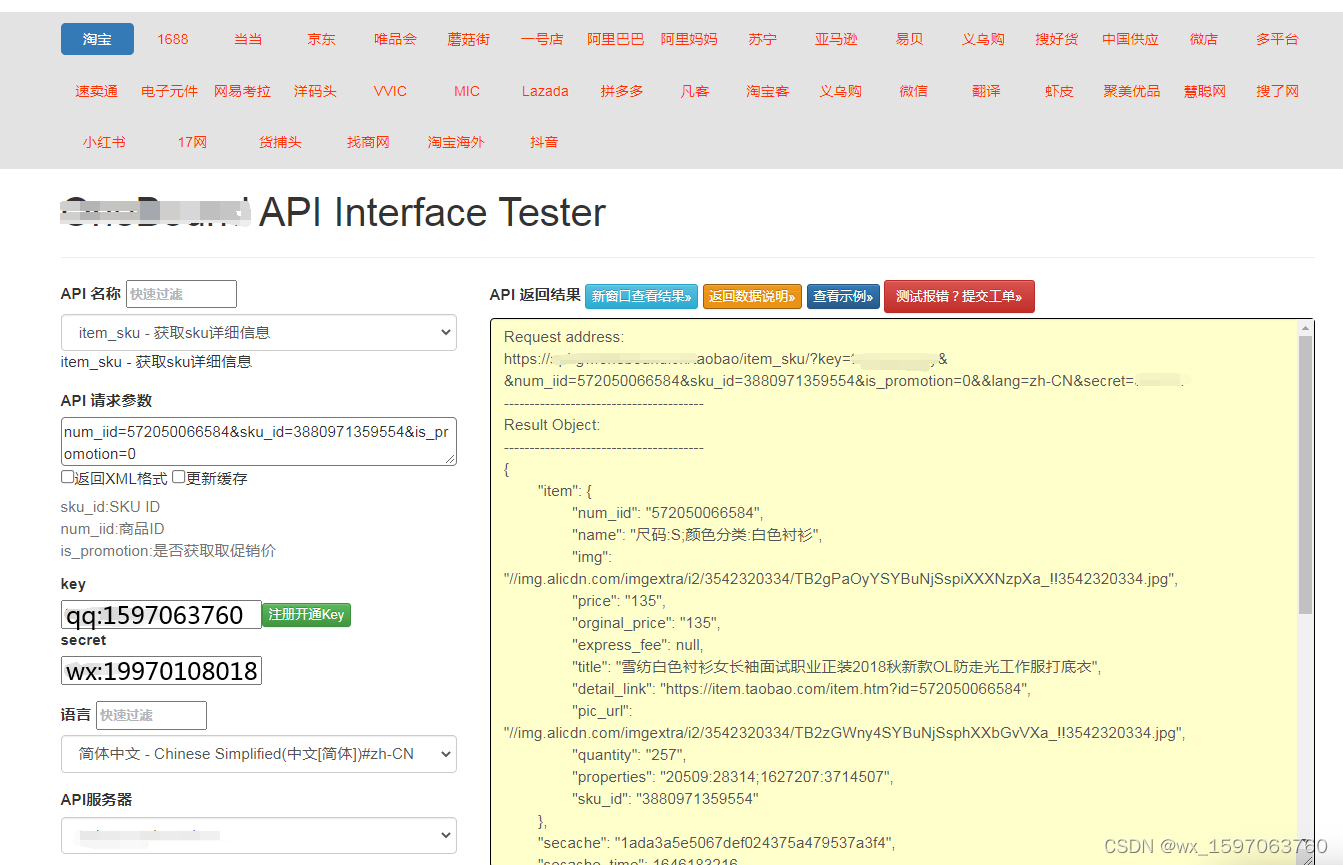
Task: Open the 抖音 platform tab
Action: click(544, 142)
